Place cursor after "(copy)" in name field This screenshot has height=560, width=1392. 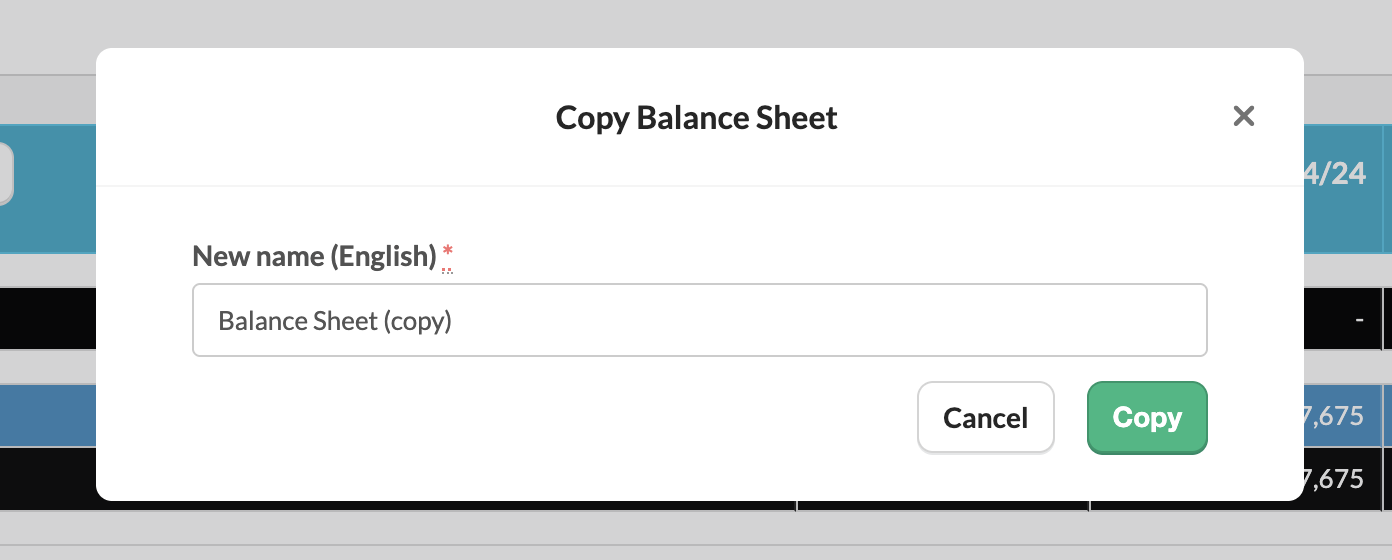pyautogui.click(x=456, y=322)
